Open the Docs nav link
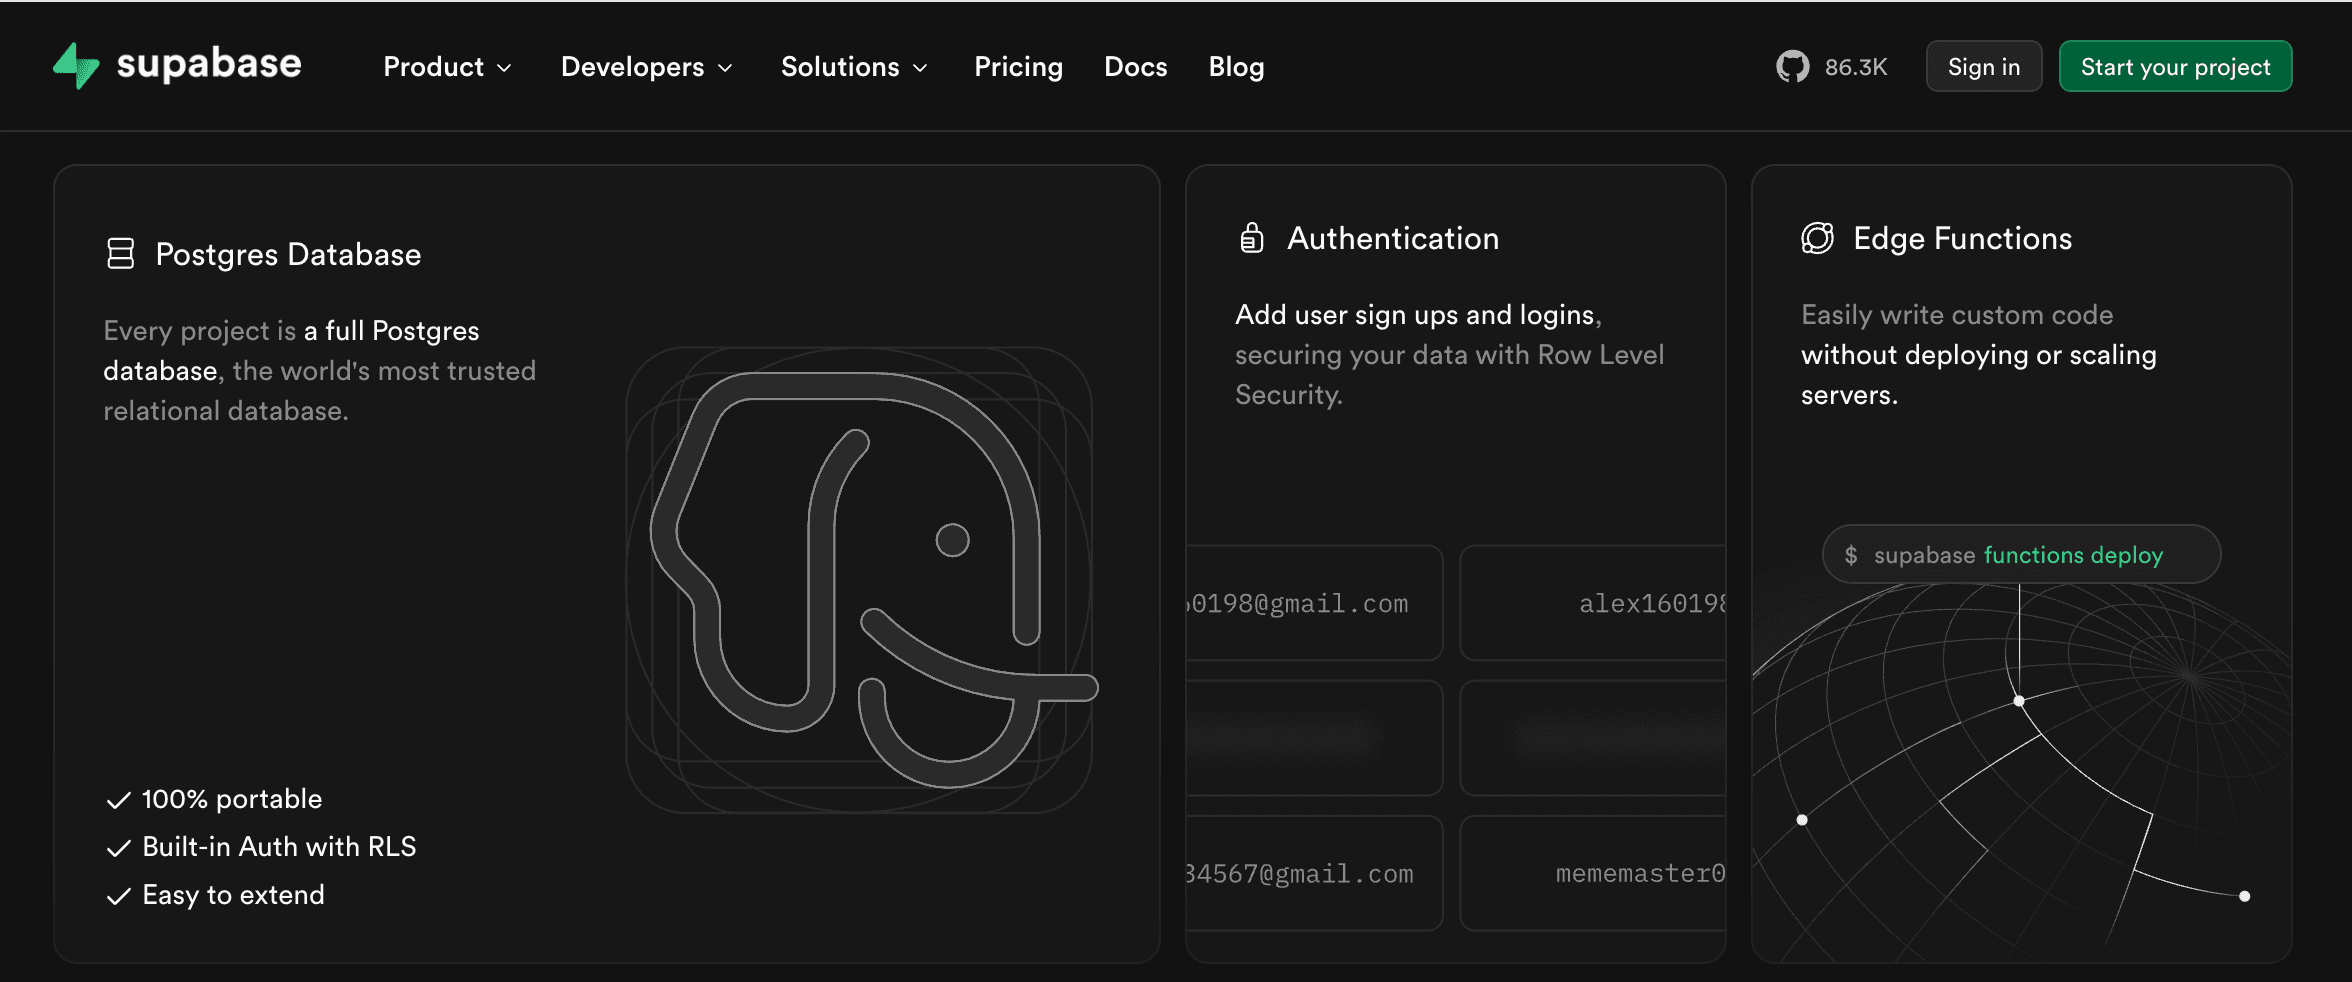Image resolution: width=2352 pixels, height=982 pixels. coord(1135,67)
